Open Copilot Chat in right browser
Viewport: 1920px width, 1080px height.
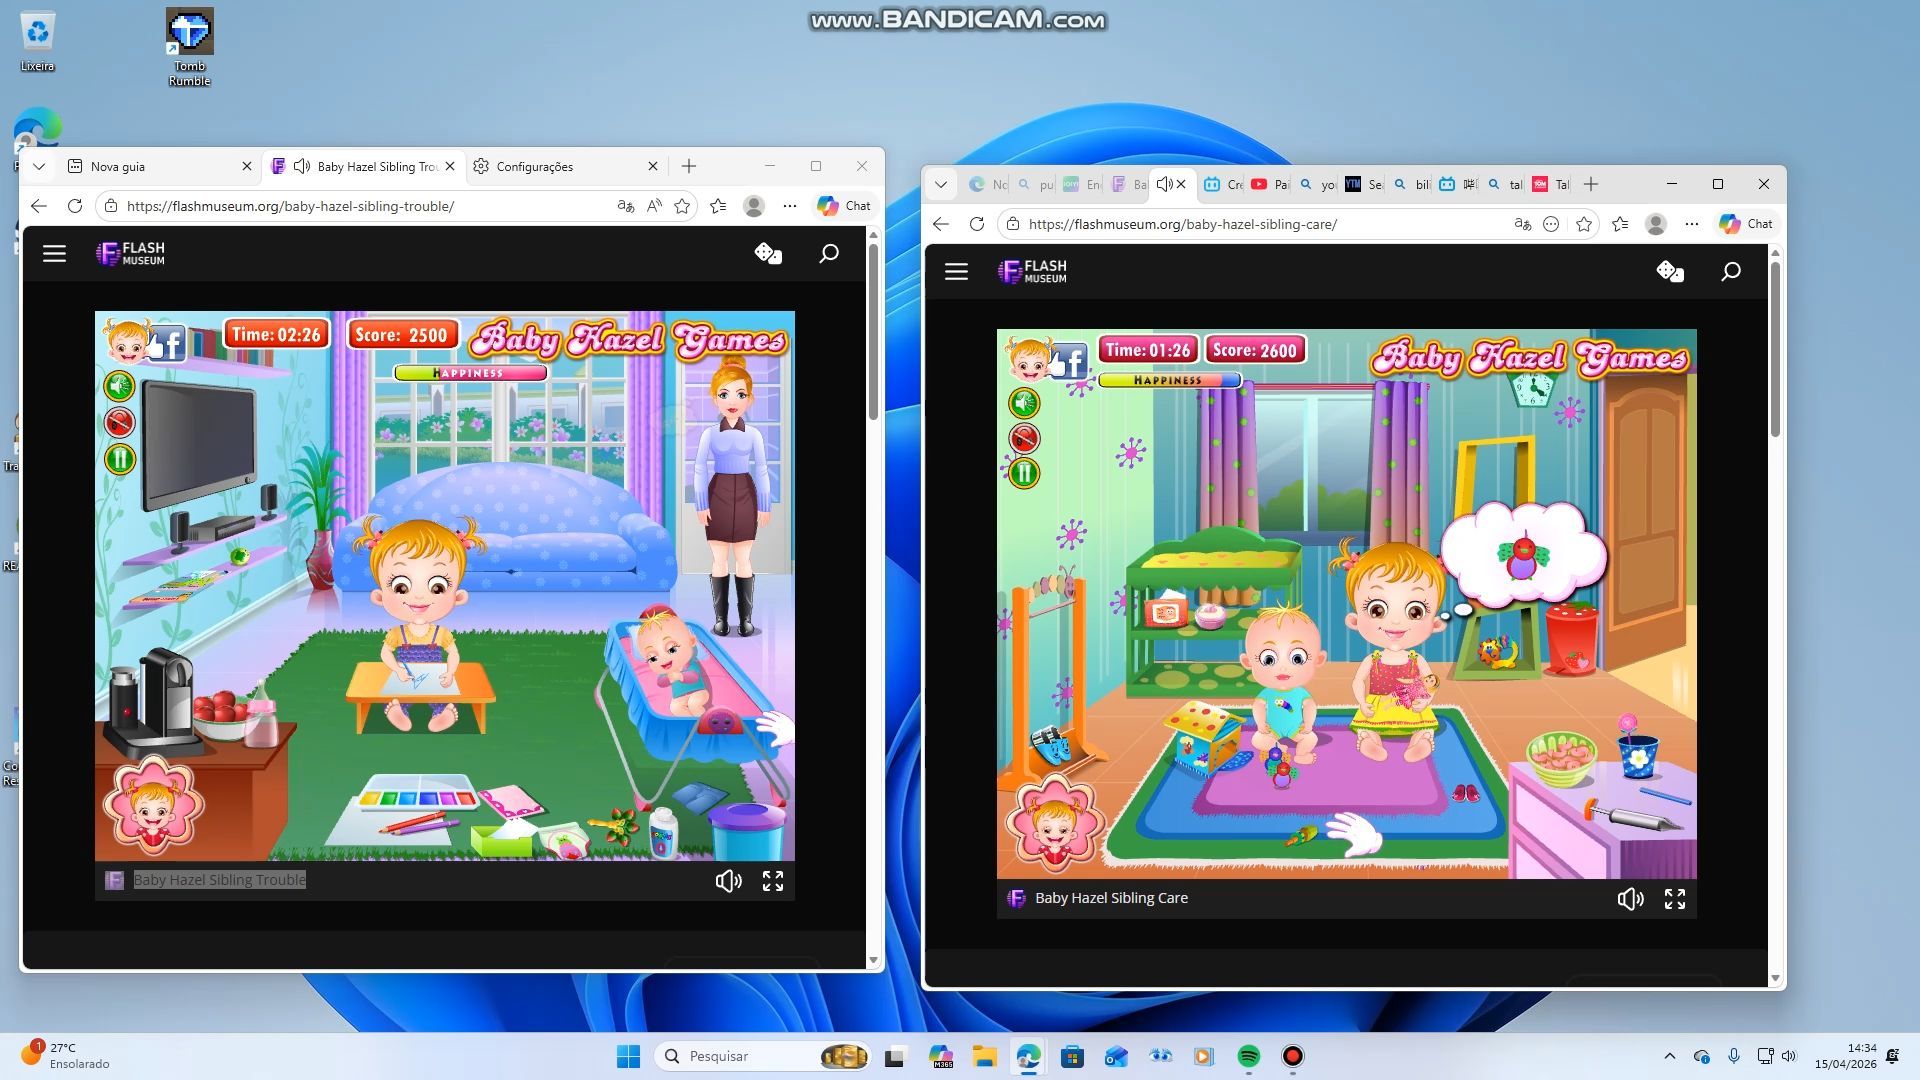click(x=1746, y=224)
